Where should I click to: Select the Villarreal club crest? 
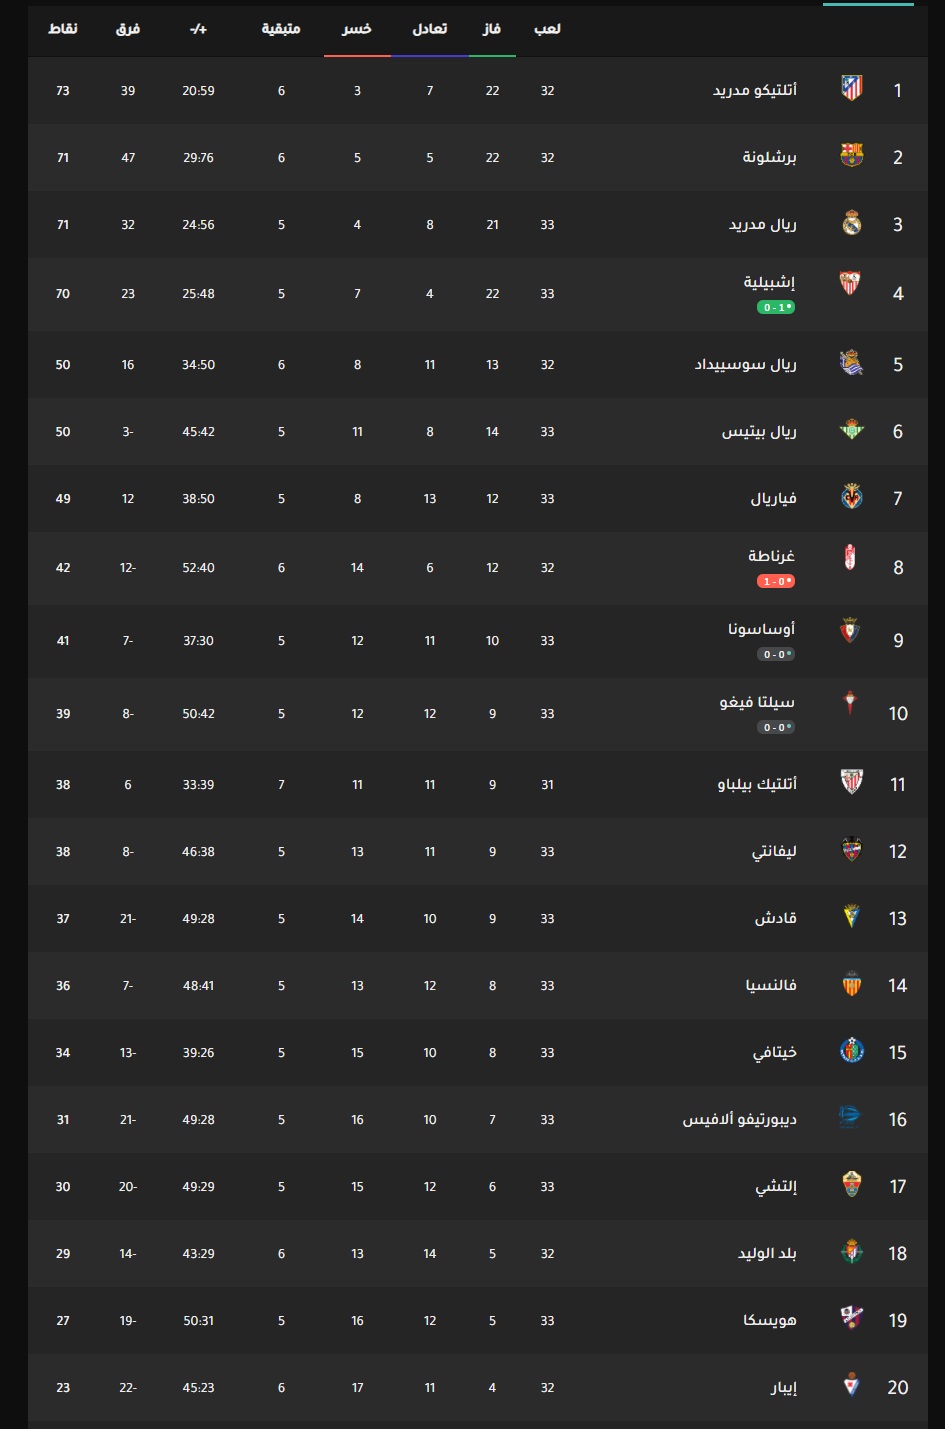point(851,497)
